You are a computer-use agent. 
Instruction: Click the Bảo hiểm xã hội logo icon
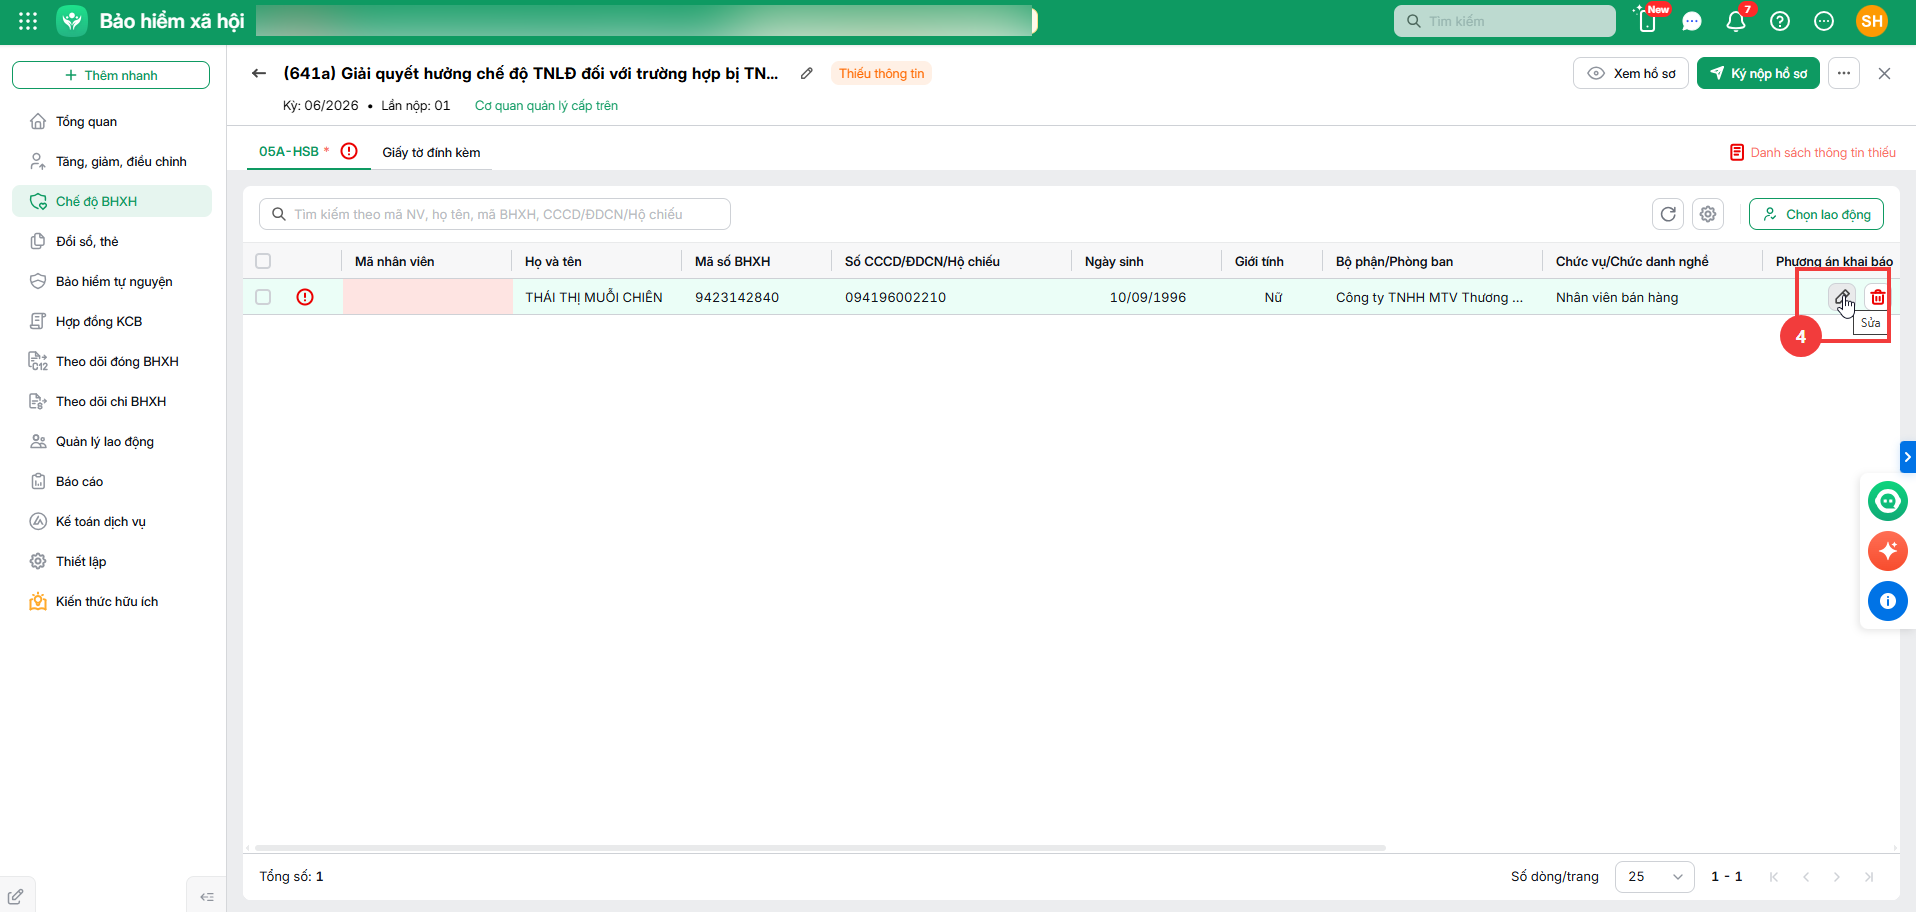pos(72,21)
